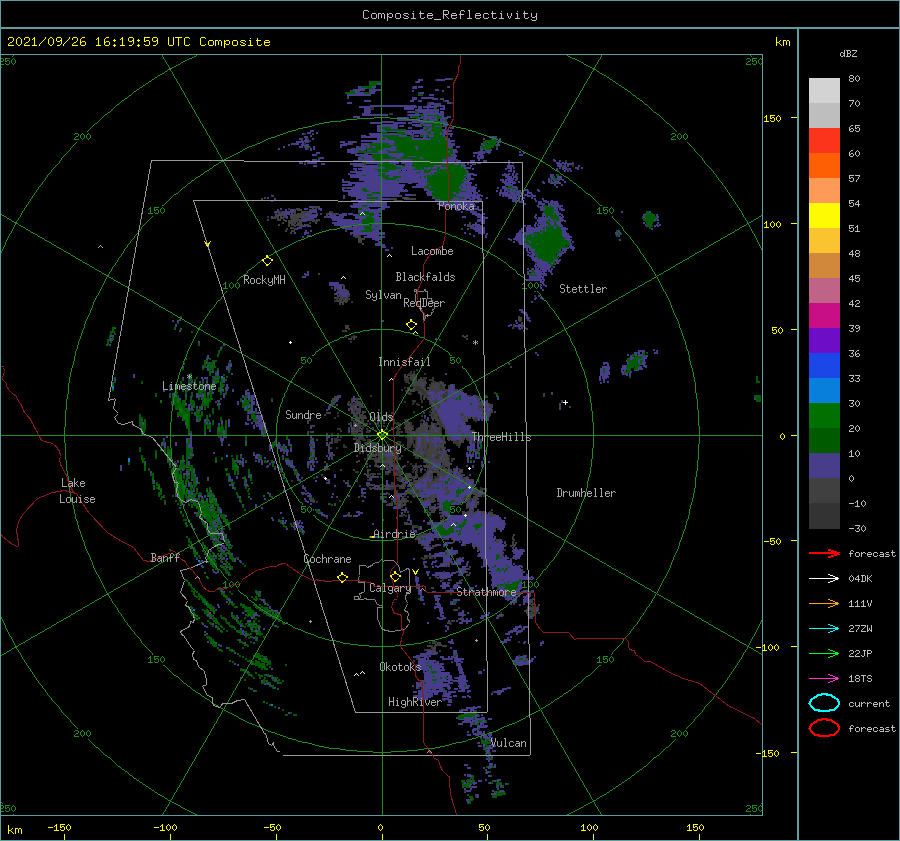Click the Strathmore label
This screenshot has height=841, width=900.
coord(486,591)
